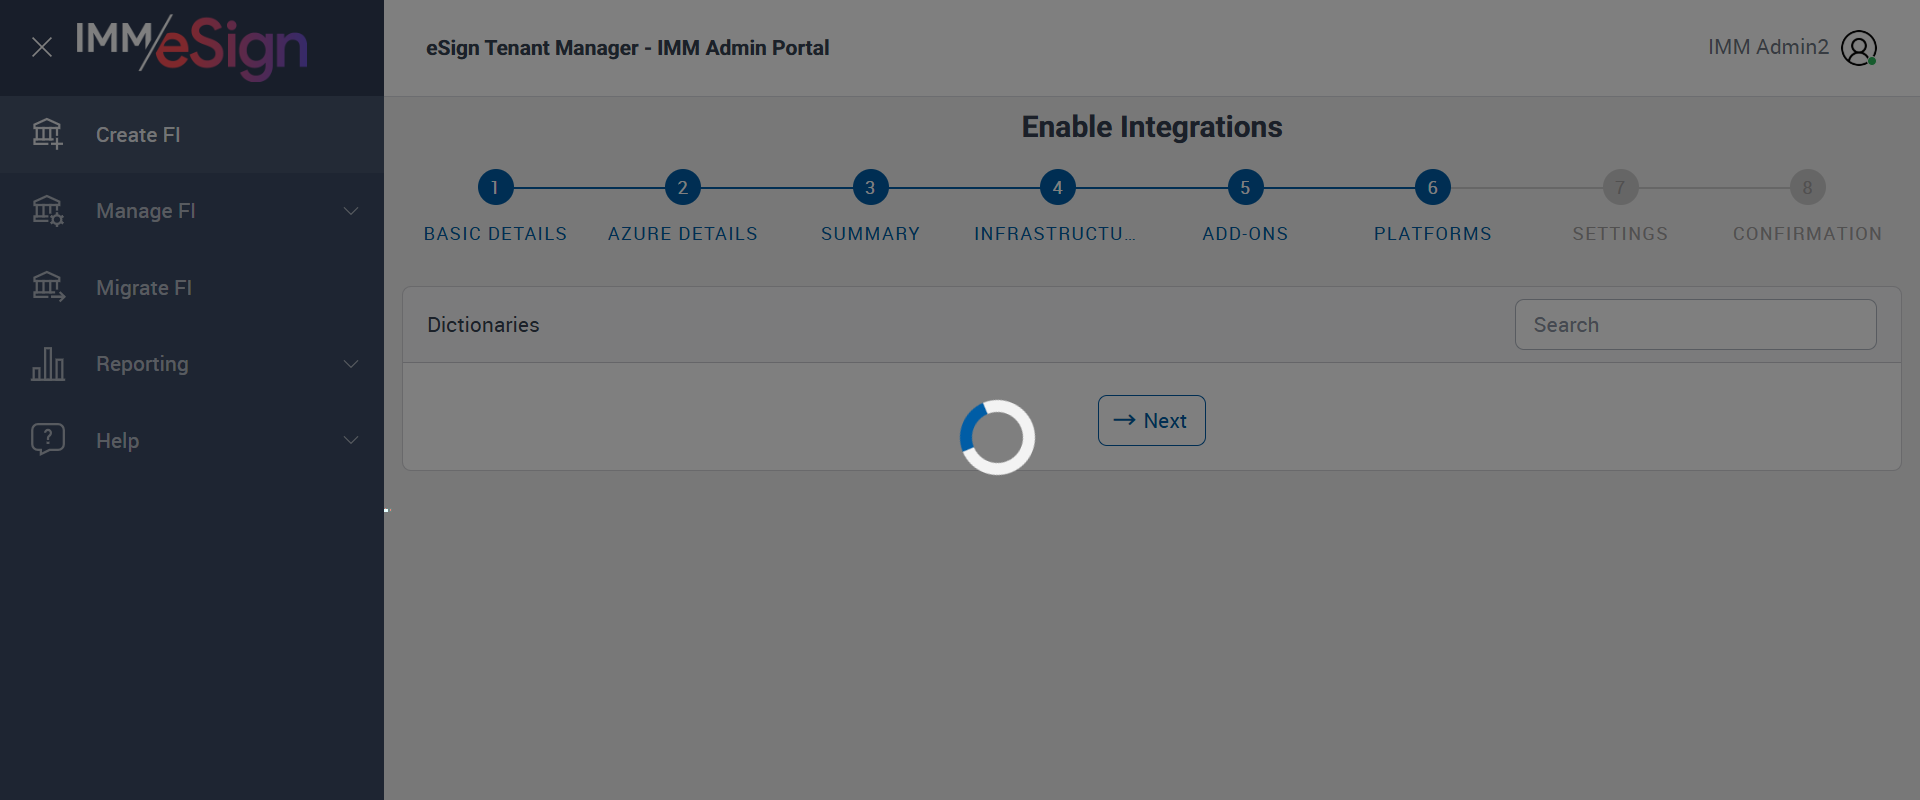This screenshot has width=1920, height=800.
Task: Expand the Manage FI submenu chevron
Action: tap(351, 211)
